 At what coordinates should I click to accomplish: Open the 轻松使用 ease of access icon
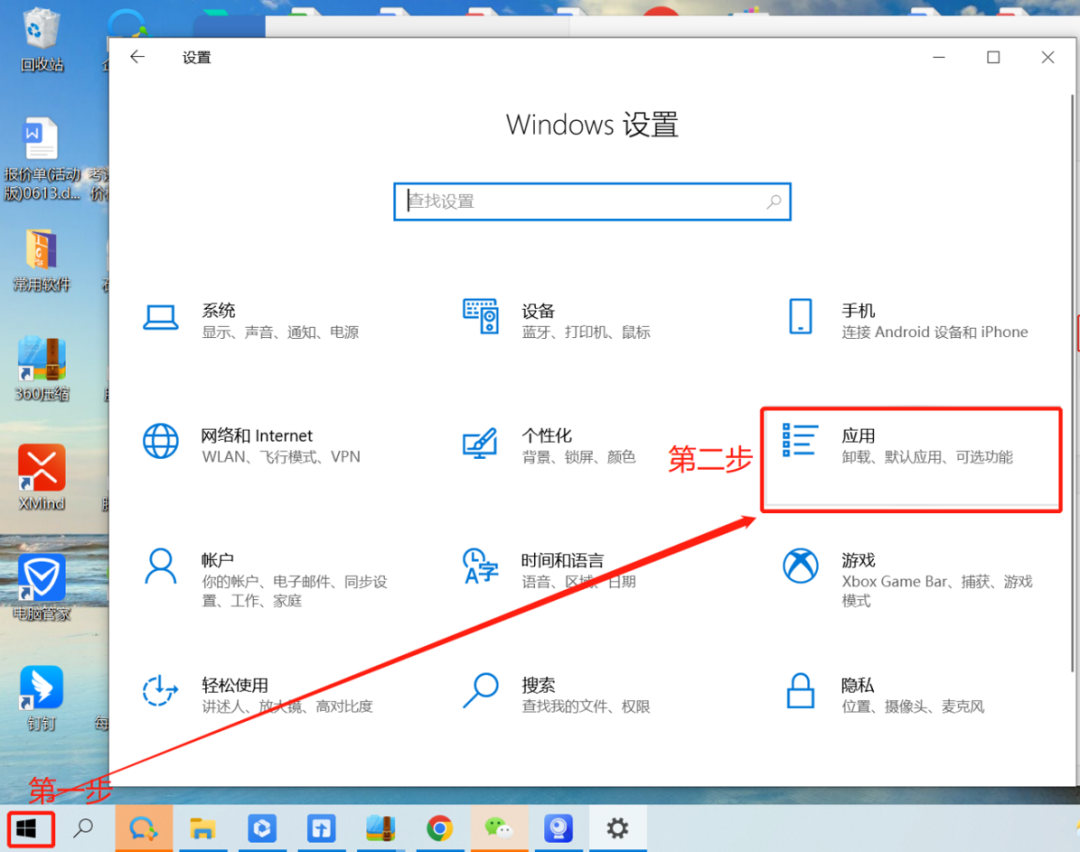coord(160,690)
